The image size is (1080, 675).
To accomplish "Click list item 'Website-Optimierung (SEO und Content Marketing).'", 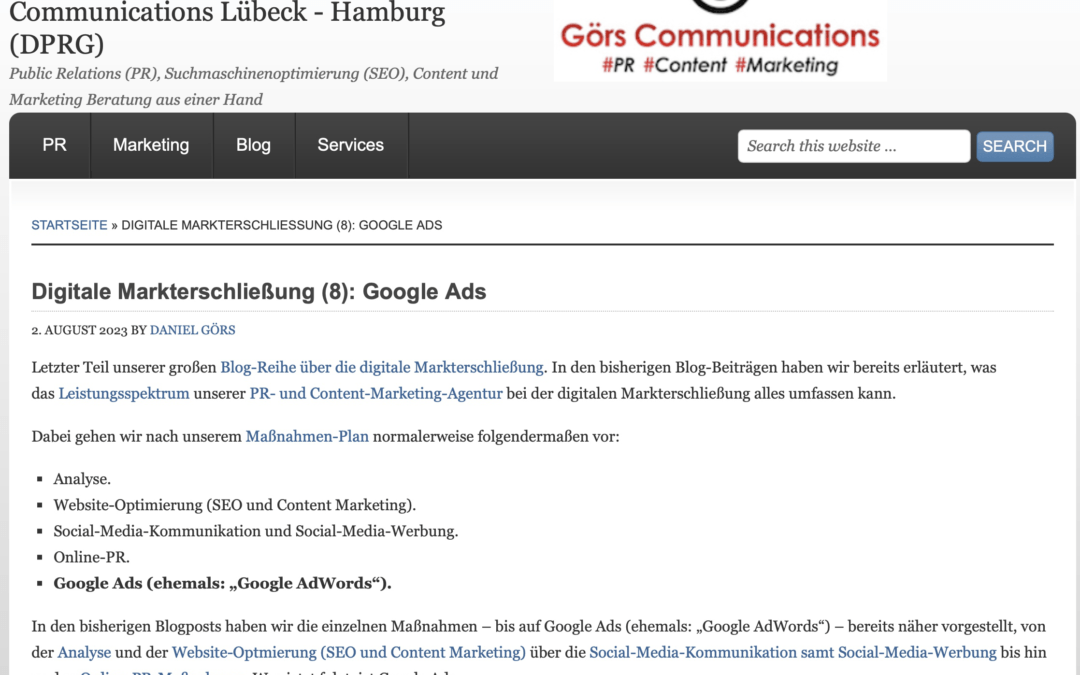I will click(235, 505).
